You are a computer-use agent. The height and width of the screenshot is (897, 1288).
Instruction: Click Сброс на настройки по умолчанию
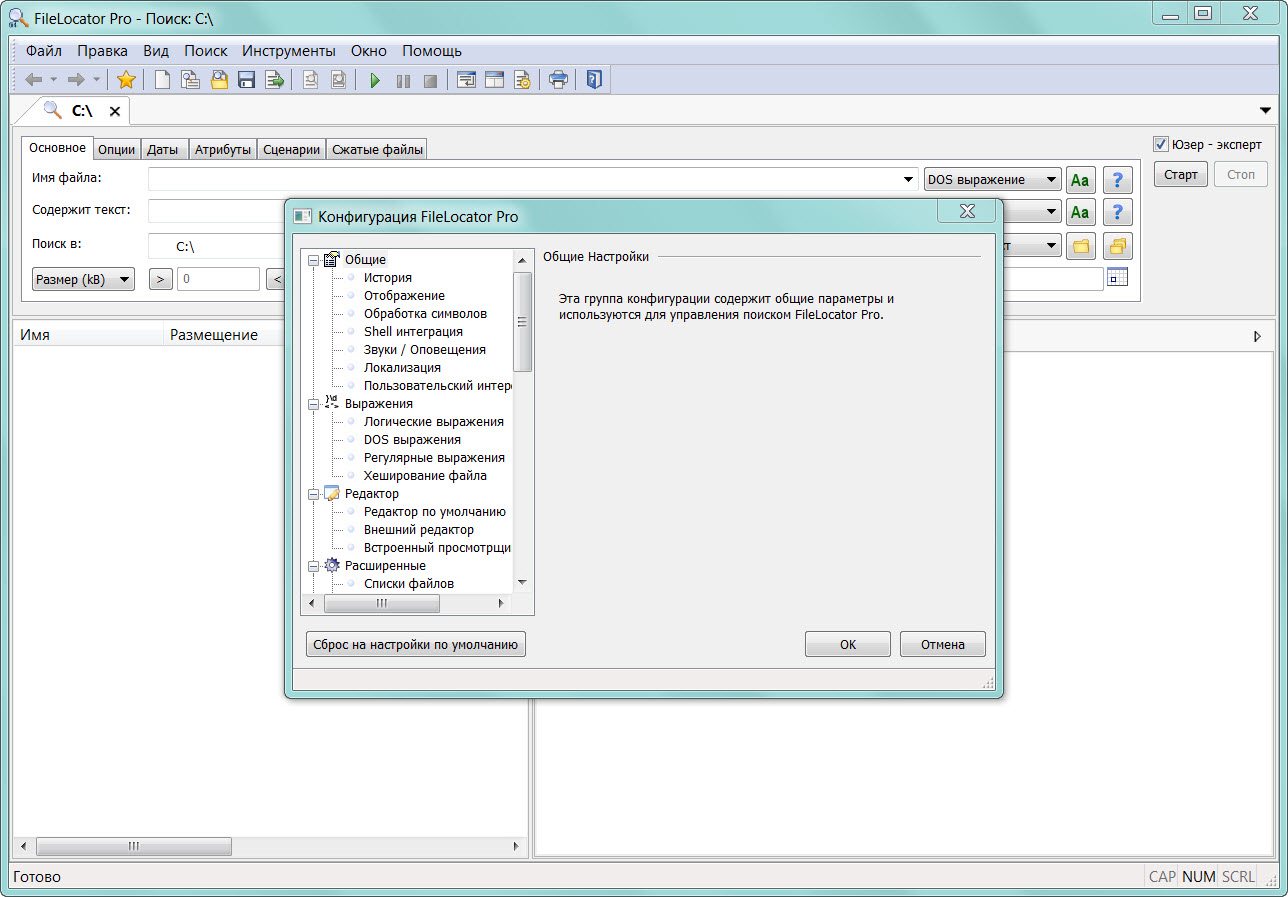(x=416, y=644)
